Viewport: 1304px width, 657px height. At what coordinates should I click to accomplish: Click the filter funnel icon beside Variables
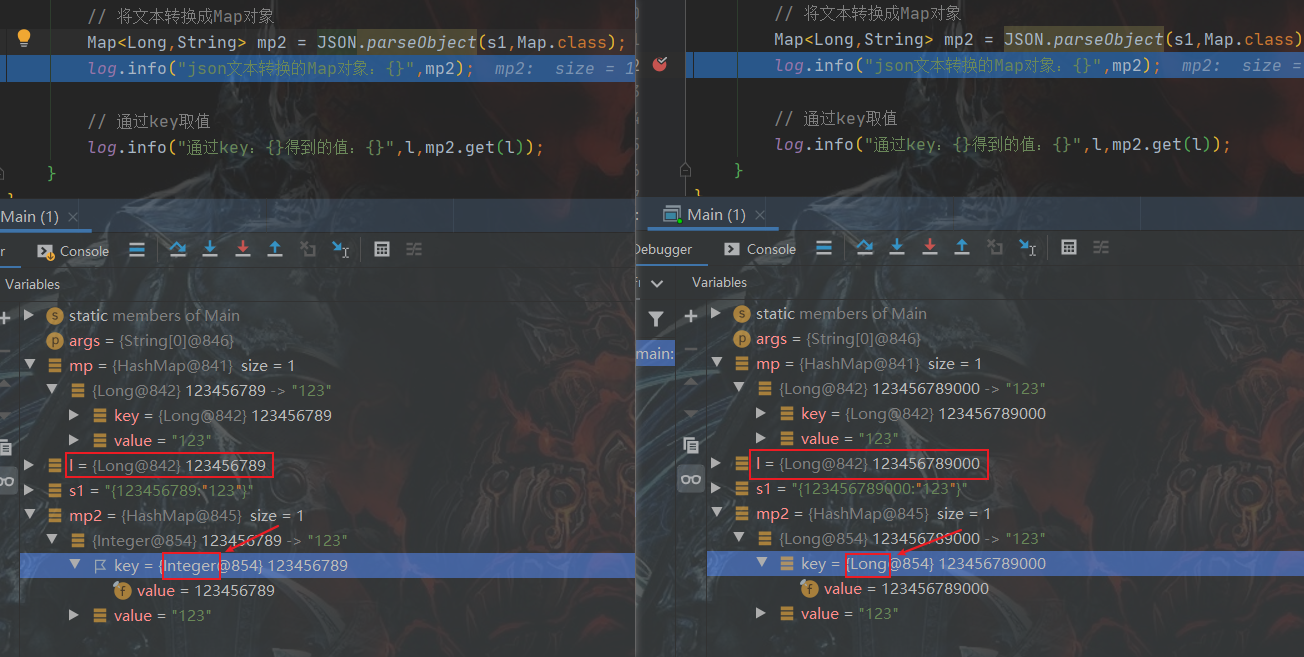point(655,319)
